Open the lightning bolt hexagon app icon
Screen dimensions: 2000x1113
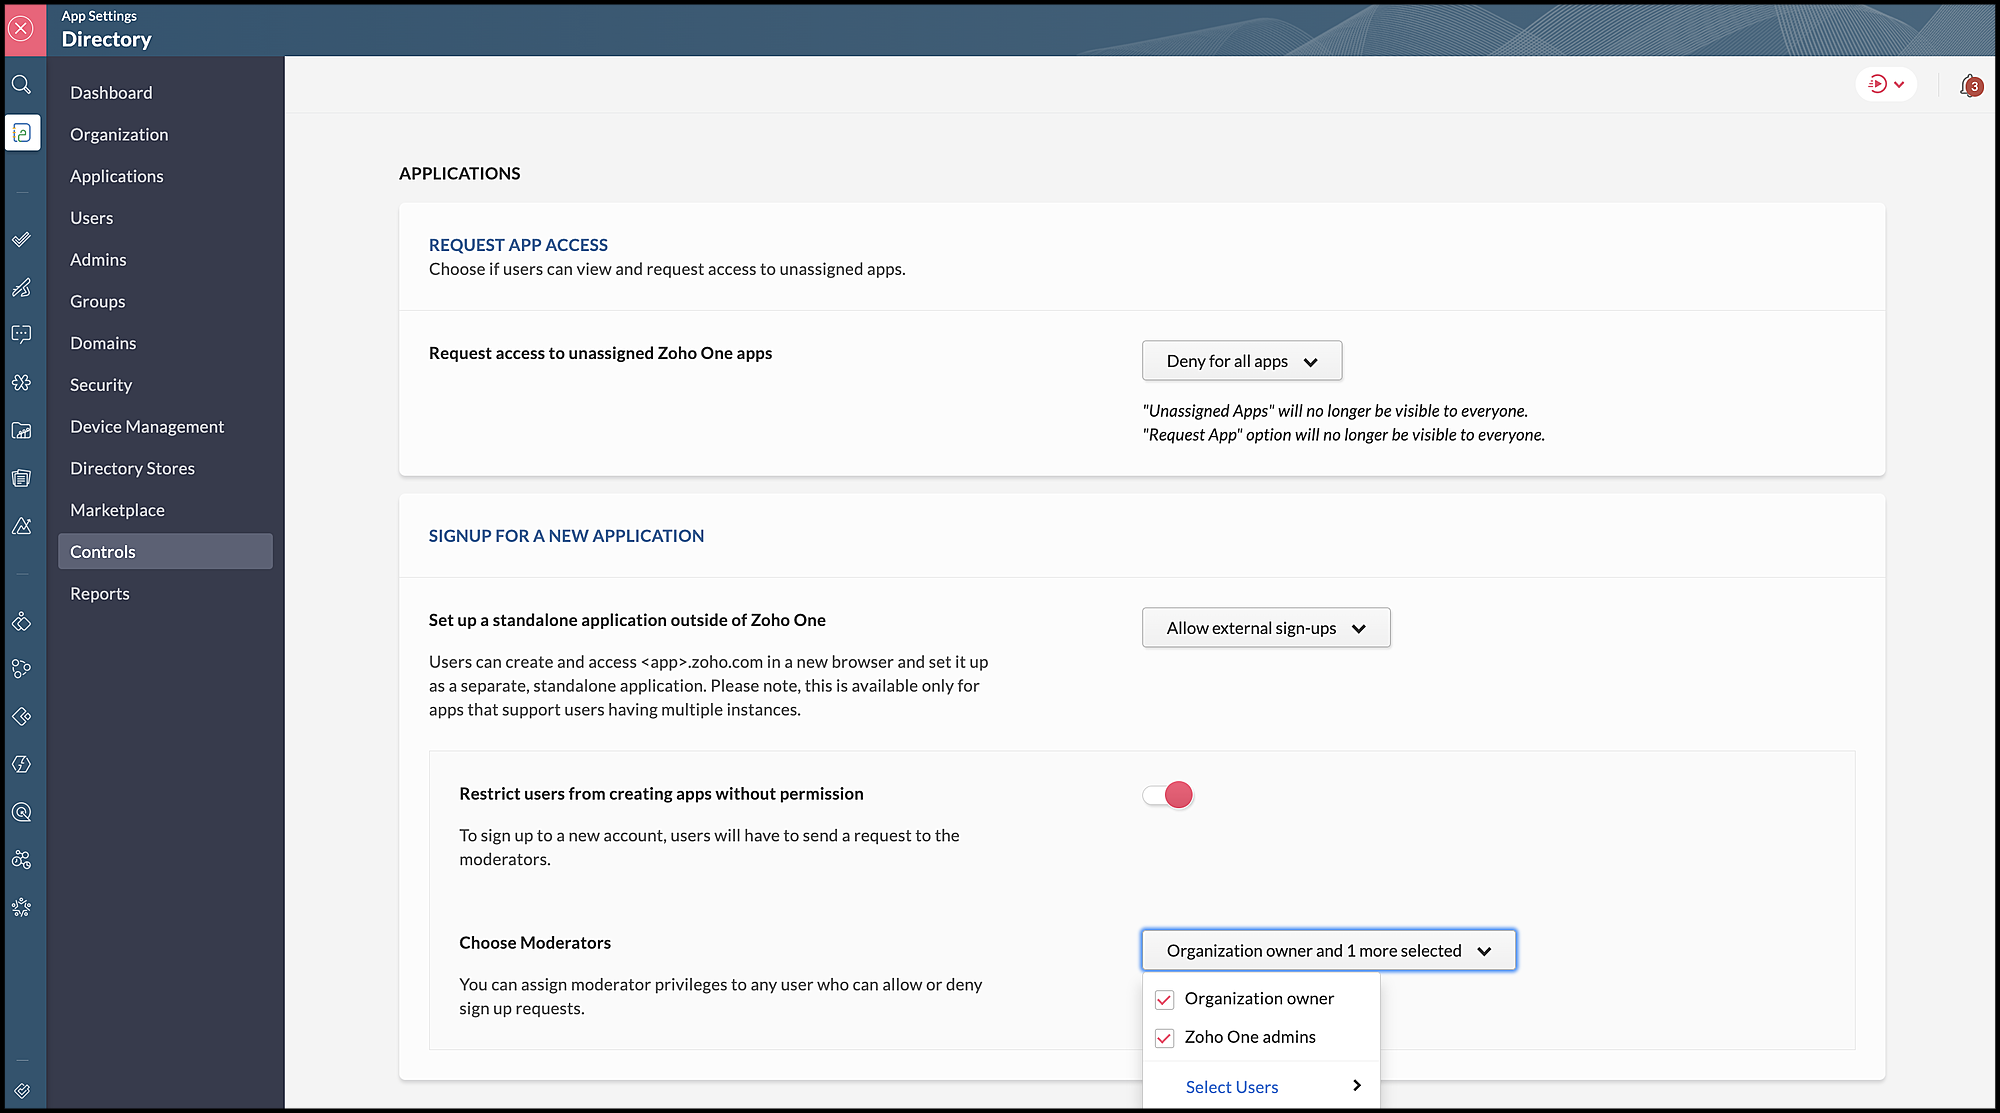point(21,765)
